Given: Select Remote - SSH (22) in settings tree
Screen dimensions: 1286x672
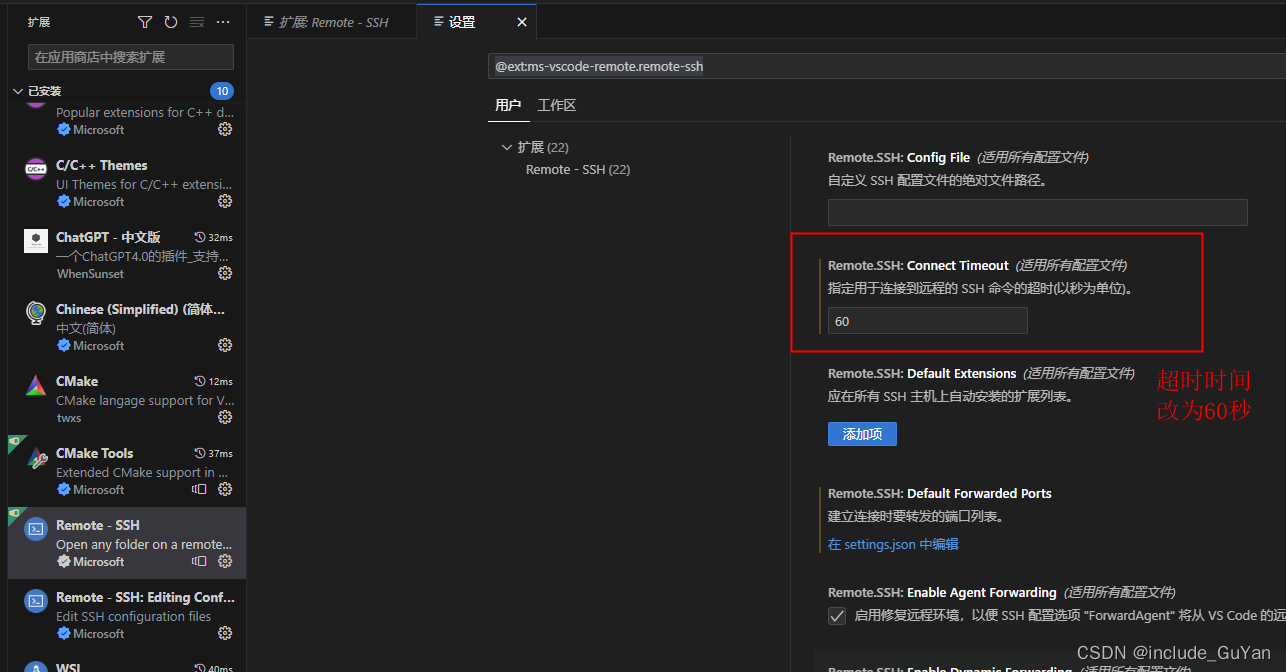Looking at the screenshot, I should [x=578, y=170].
